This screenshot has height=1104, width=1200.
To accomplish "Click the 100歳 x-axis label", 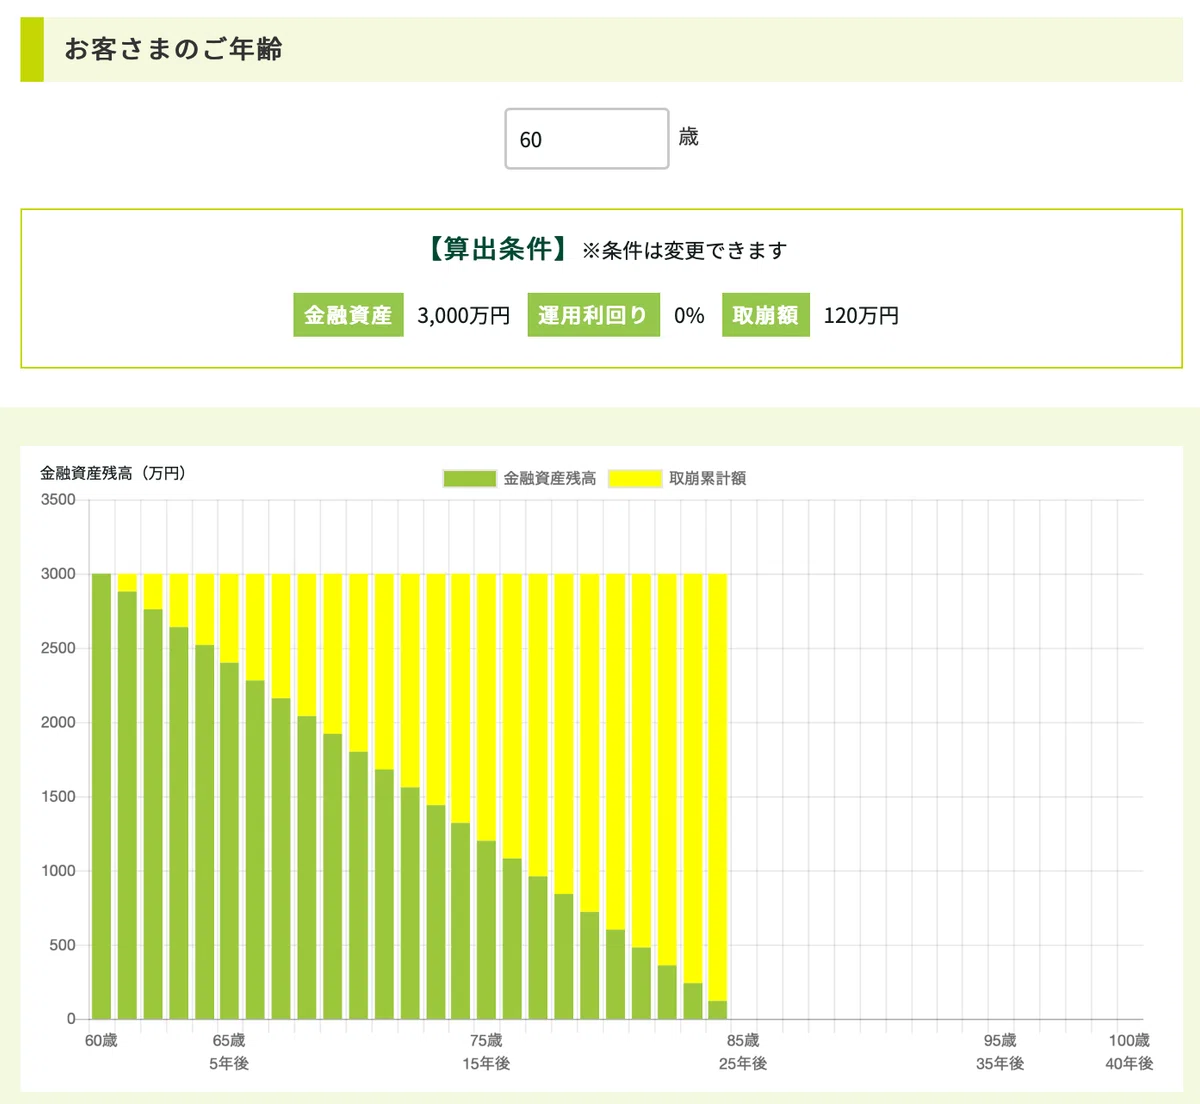I will coord(1129,1041).
